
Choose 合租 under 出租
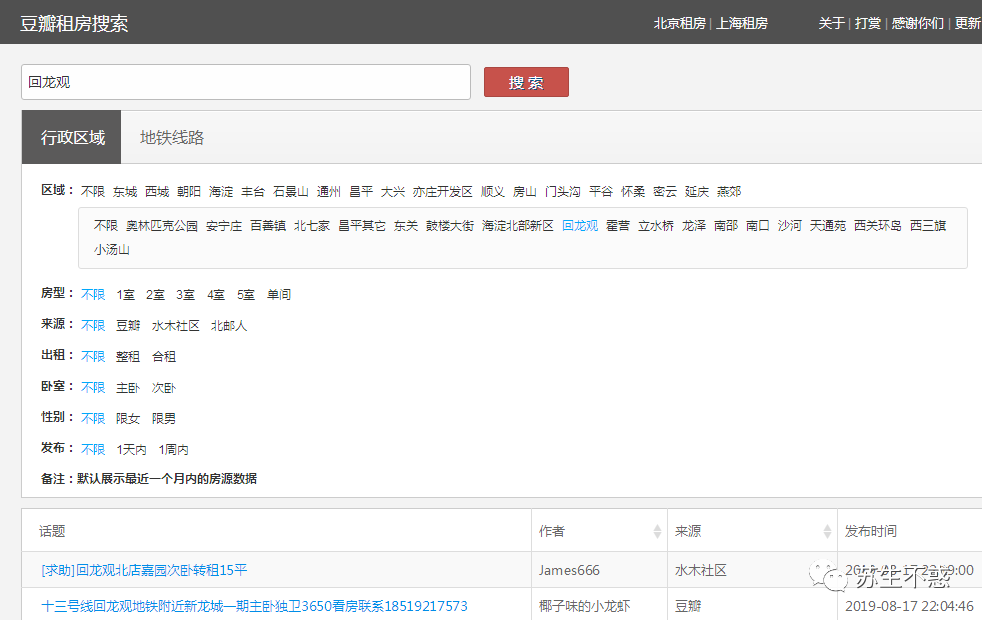164,356
